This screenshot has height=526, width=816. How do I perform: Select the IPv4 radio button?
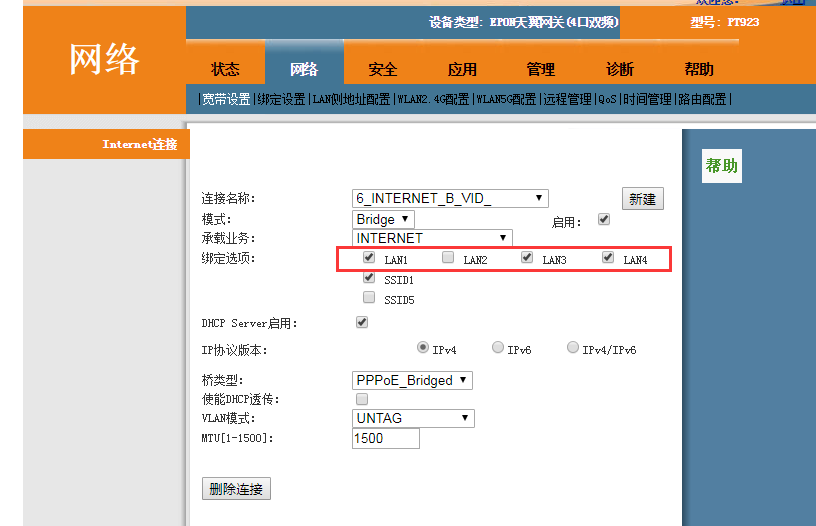[x=423, y=347]
